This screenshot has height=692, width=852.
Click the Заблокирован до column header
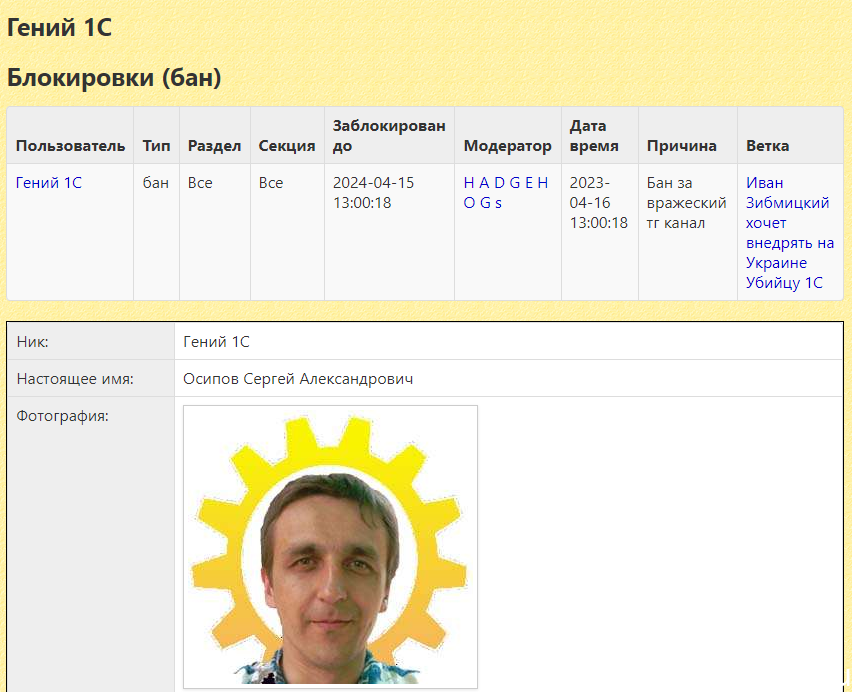tap(389, 136)
